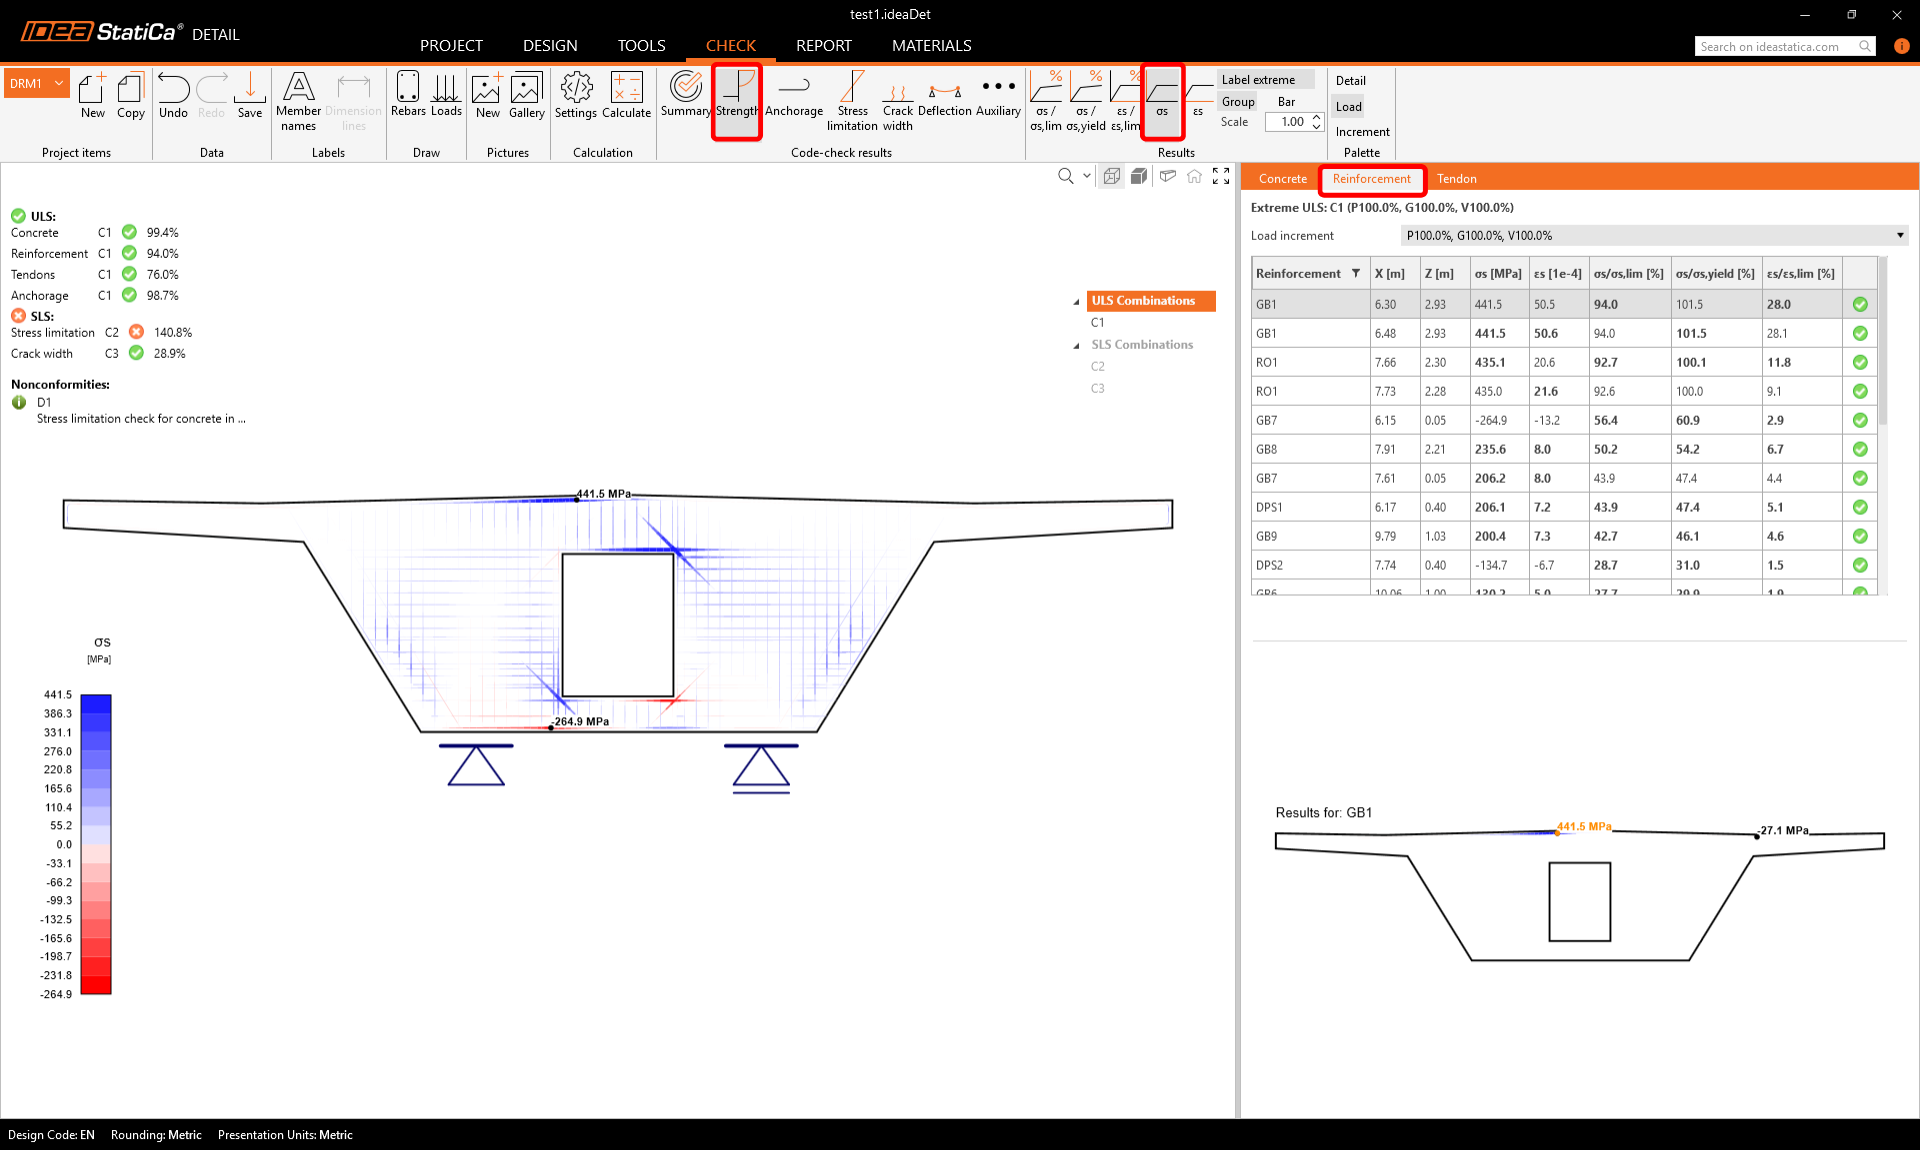This screenshot has width=1920, height=1150.
Task: Select SLS combination C2
Action: point(1097,367)
